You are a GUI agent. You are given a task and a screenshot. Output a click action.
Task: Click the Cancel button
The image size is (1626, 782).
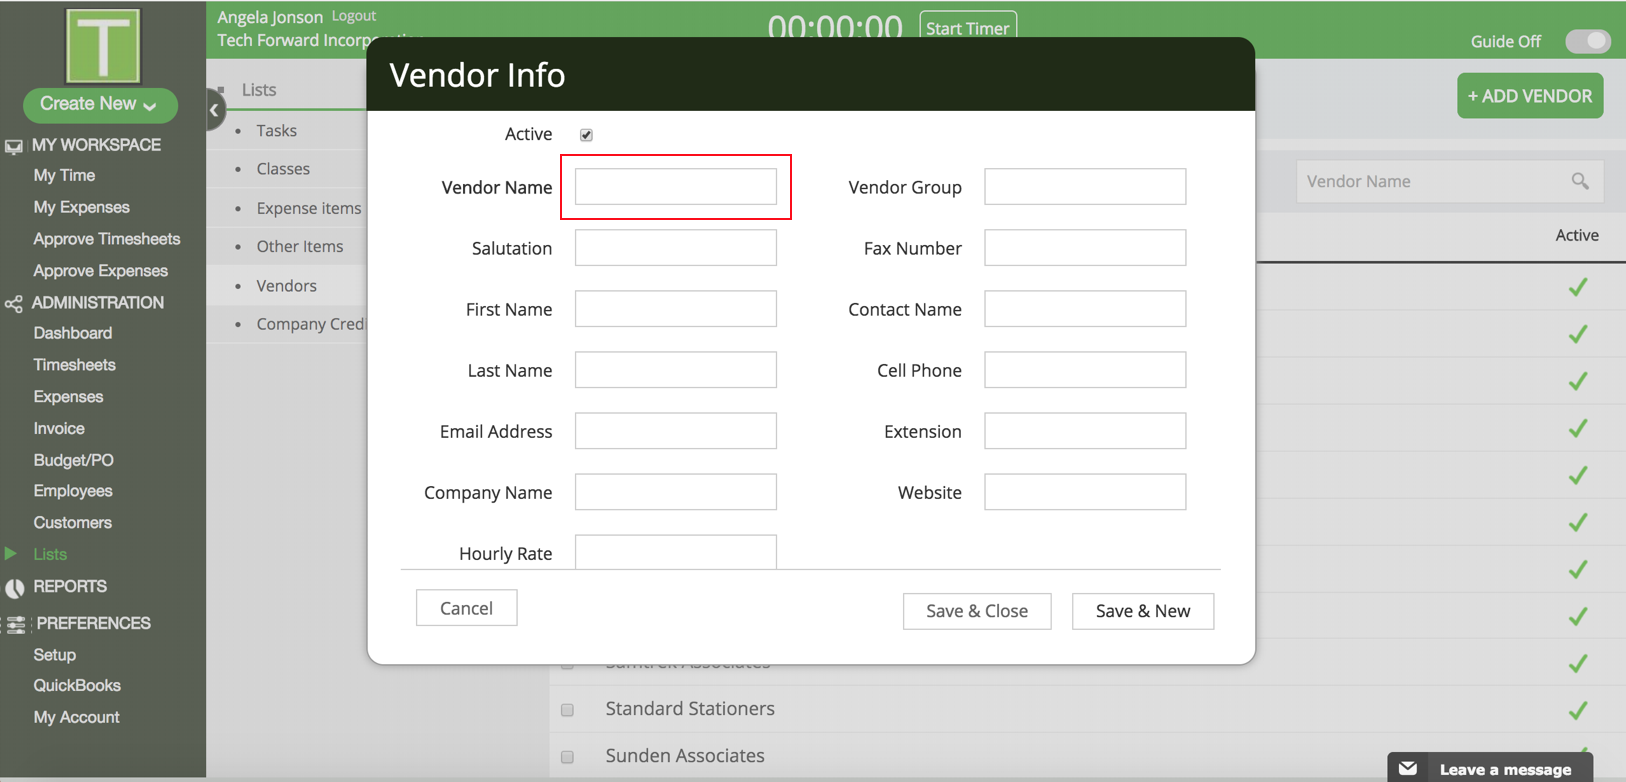click(x=467, y=608)
